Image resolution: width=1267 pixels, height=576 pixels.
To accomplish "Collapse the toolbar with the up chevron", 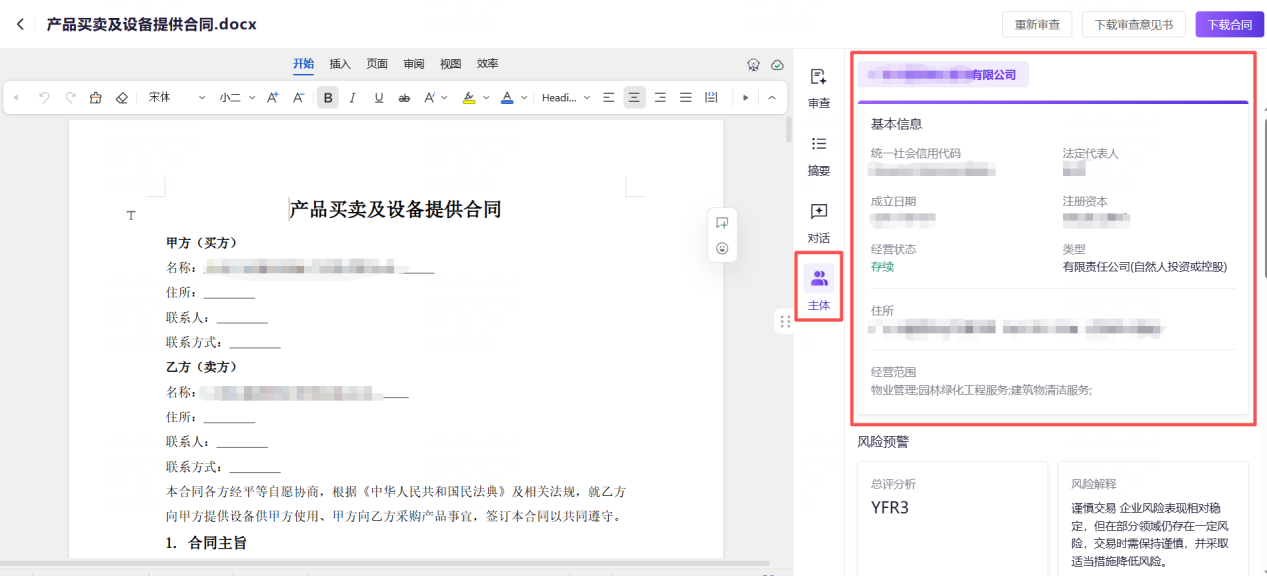I will pyautogui.click(x=772, y=98).
